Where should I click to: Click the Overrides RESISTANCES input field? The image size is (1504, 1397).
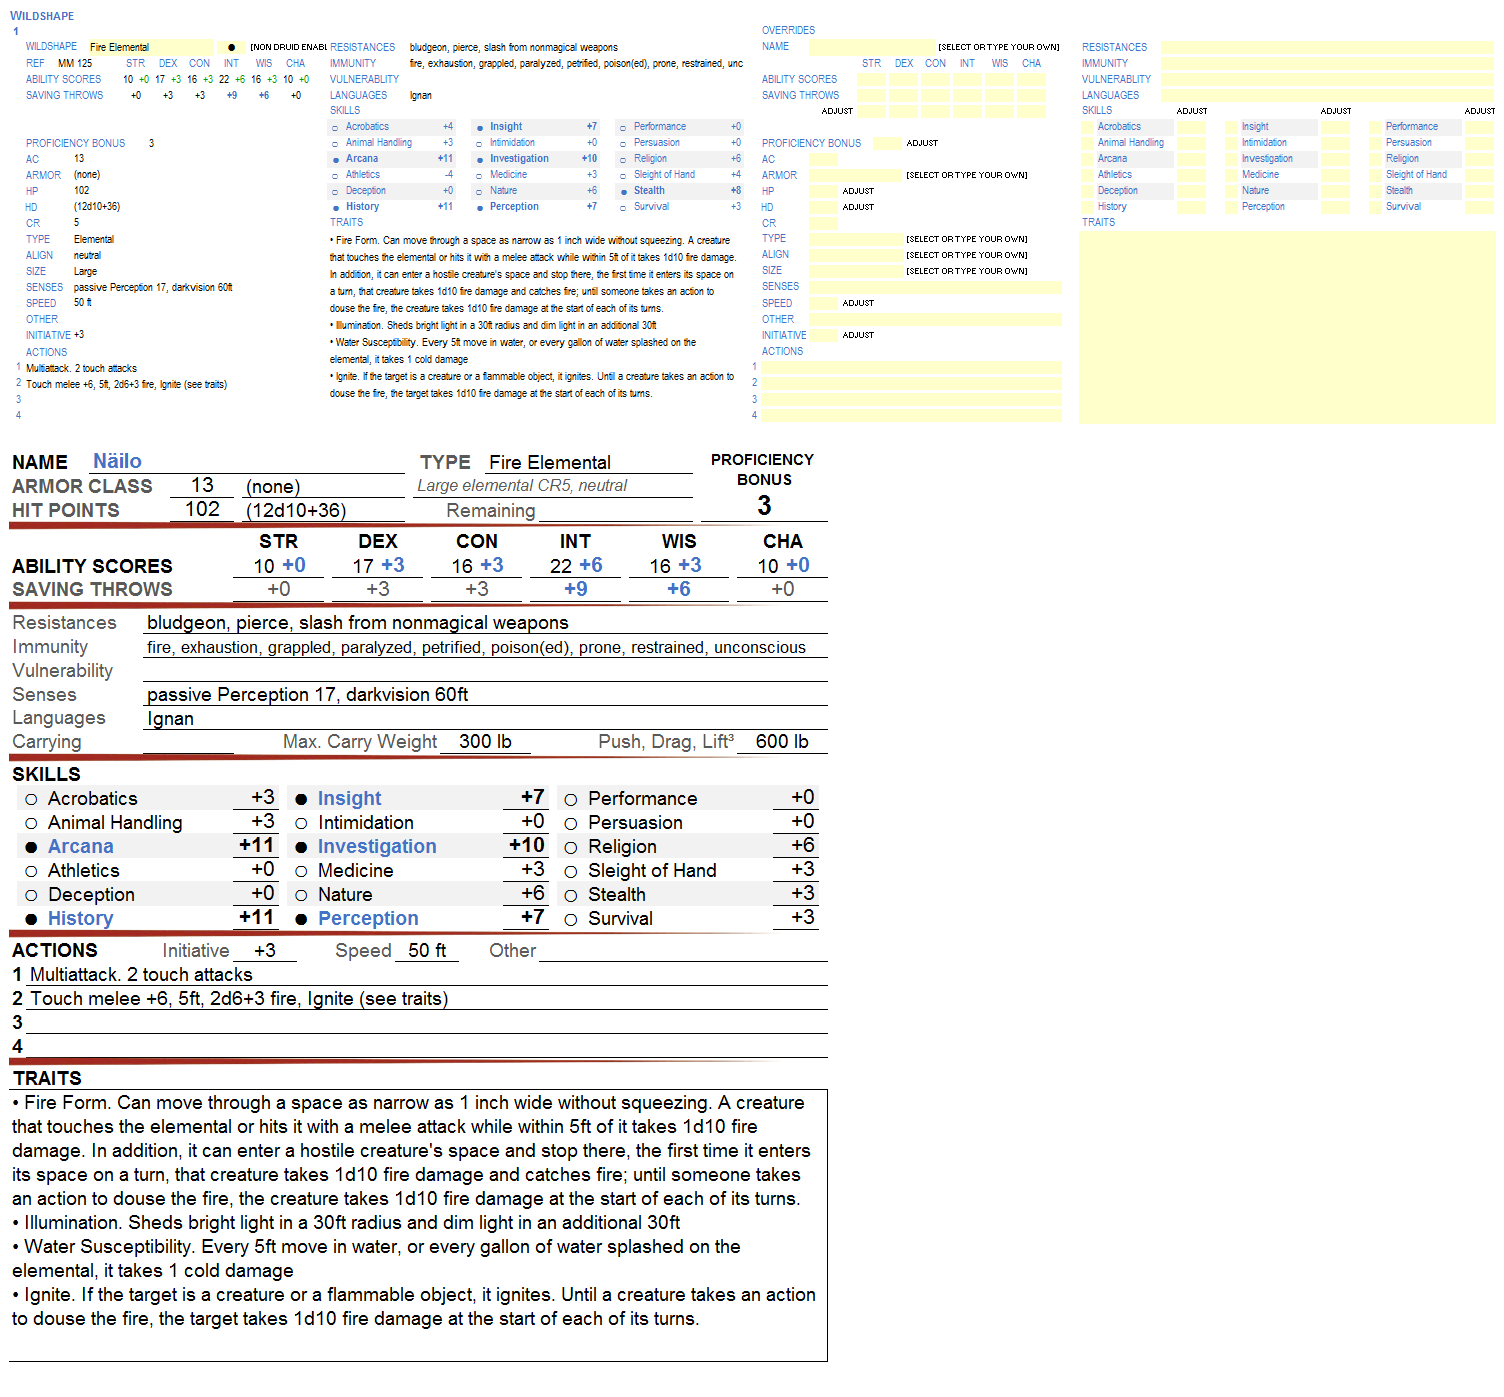[x=1327, y=47]
